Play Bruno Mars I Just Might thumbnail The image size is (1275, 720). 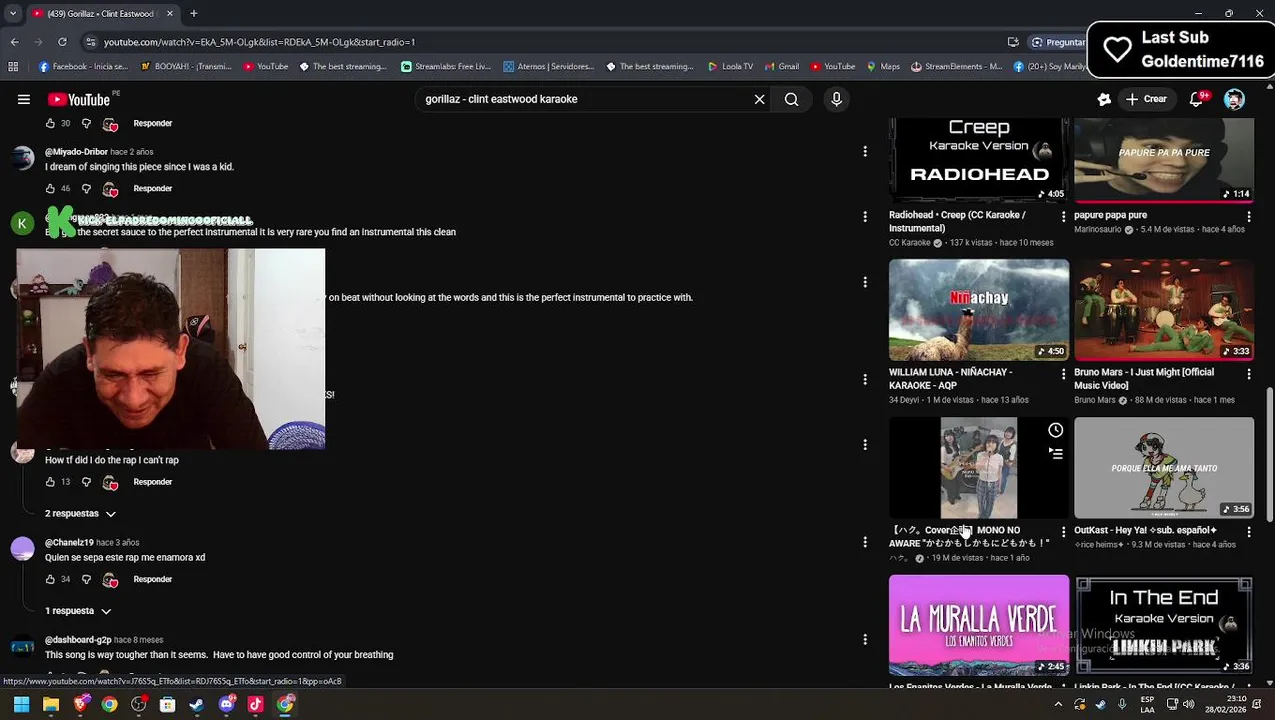coord(1164,310)
